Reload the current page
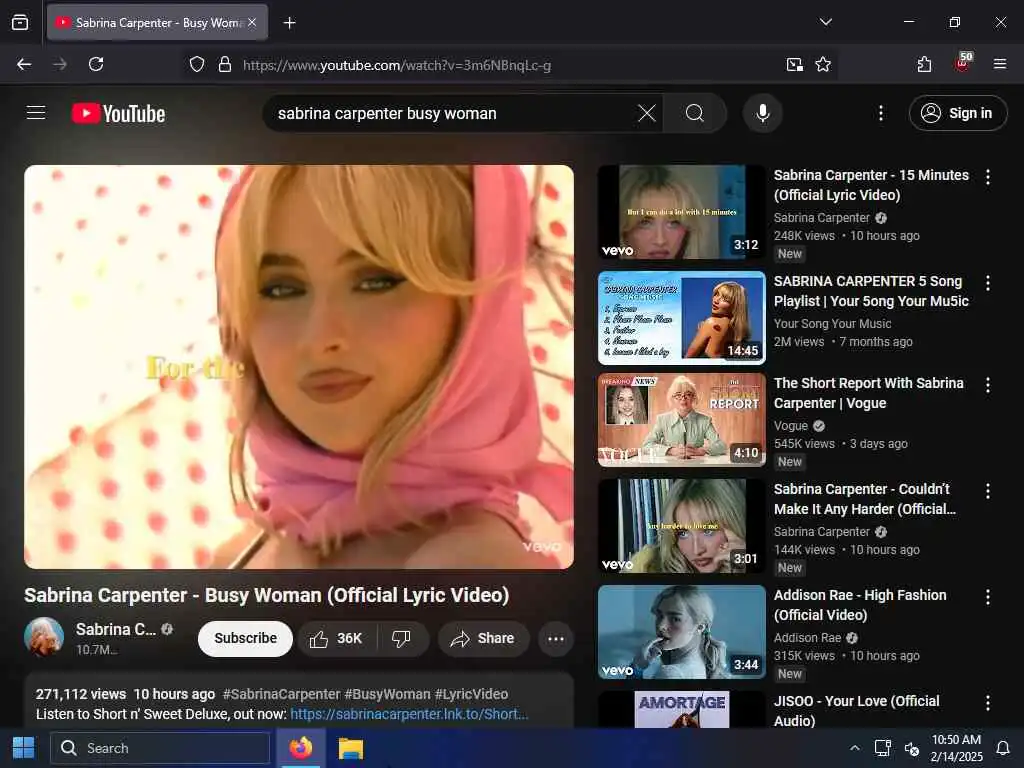This screenshot has height=768, width=1024. coord(96,64)
